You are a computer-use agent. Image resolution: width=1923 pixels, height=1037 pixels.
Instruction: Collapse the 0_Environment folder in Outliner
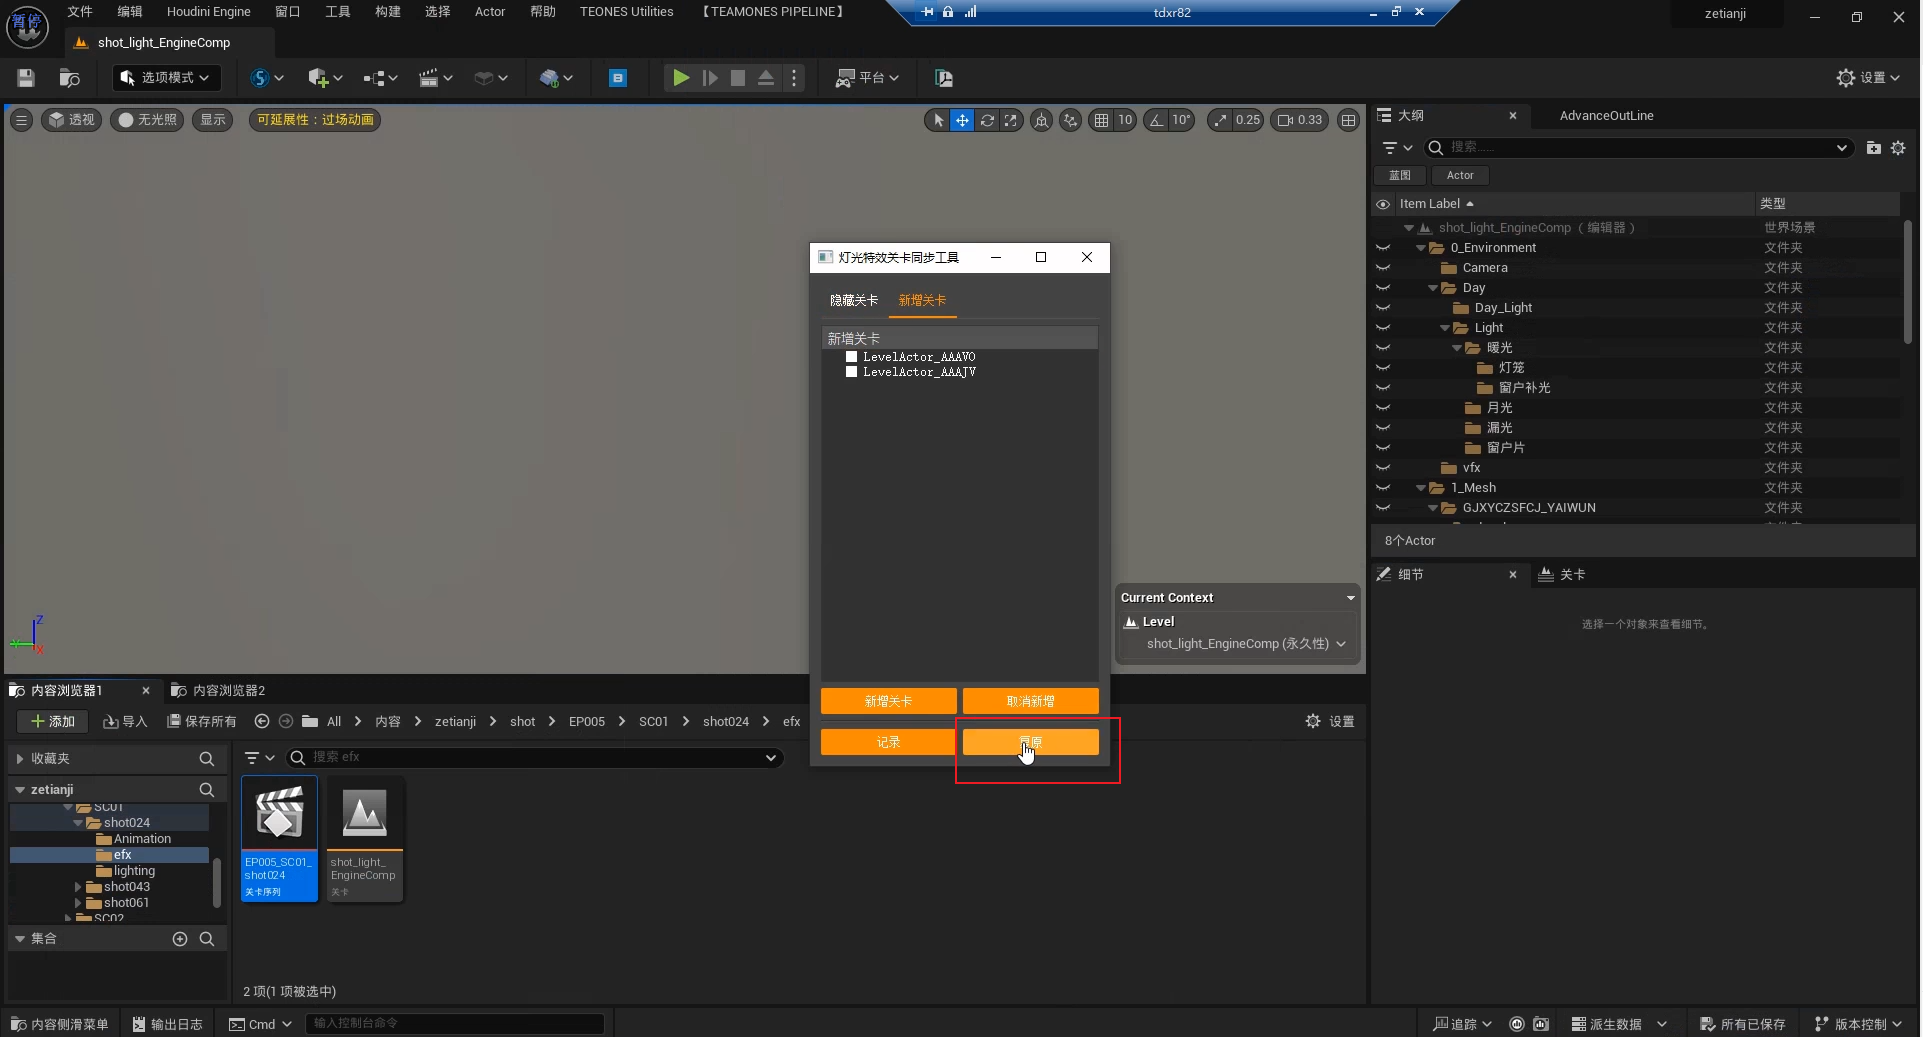[1421, 248]
